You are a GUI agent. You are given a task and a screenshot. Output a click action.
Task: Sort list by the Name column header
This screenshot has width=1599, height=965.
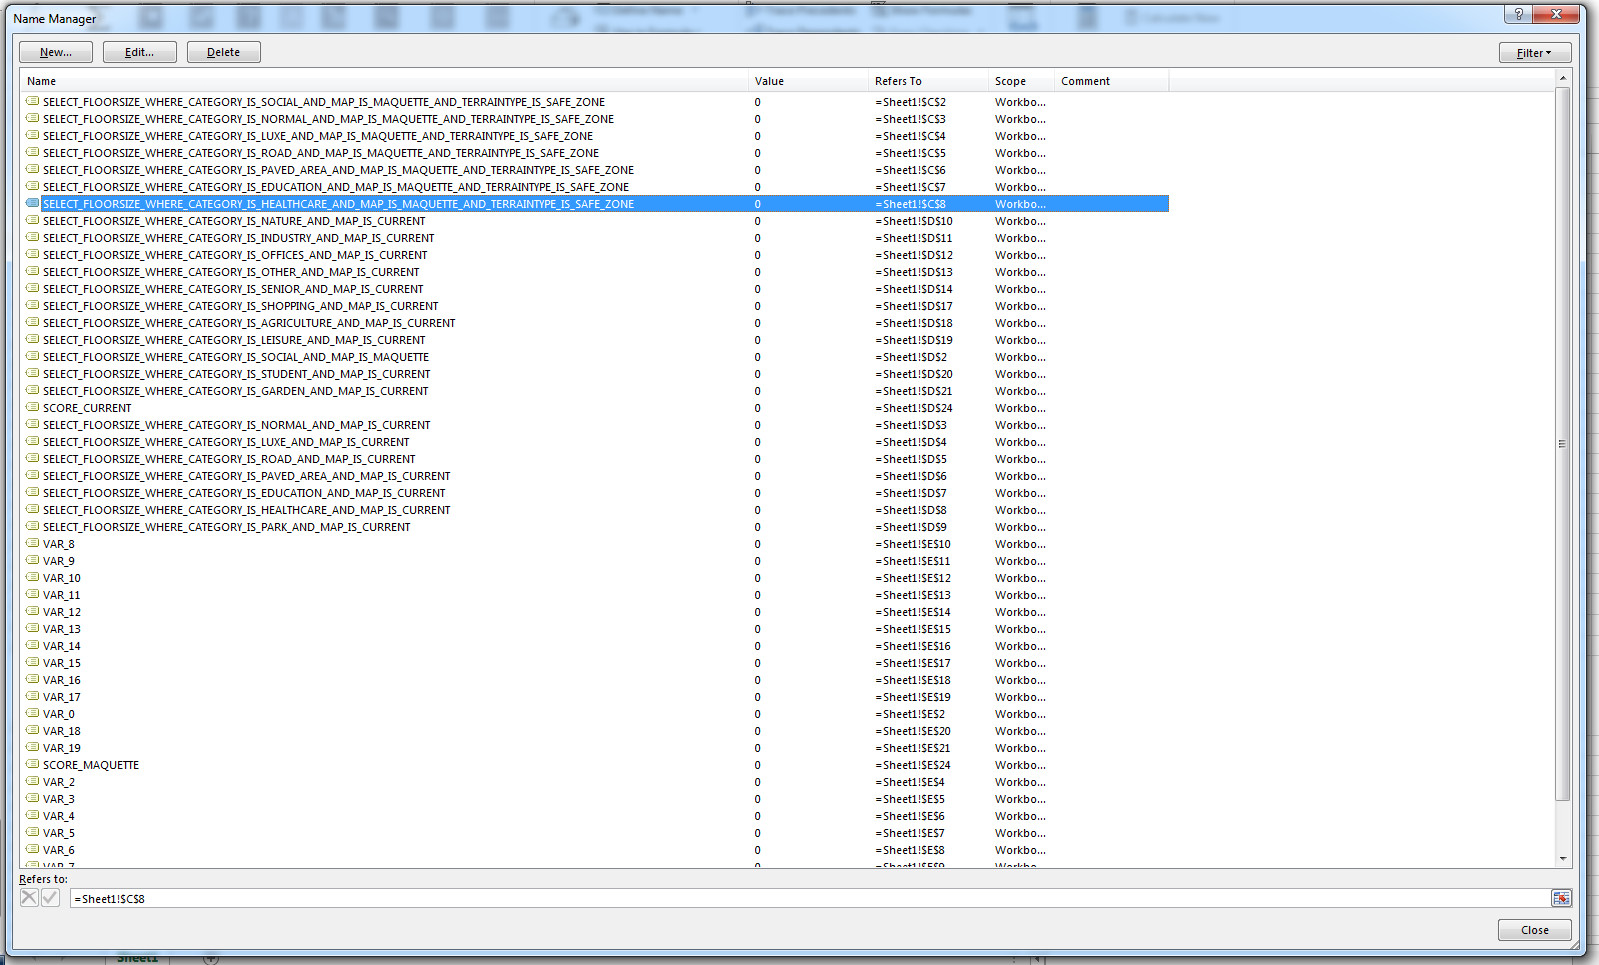click(x=384, y=81)
